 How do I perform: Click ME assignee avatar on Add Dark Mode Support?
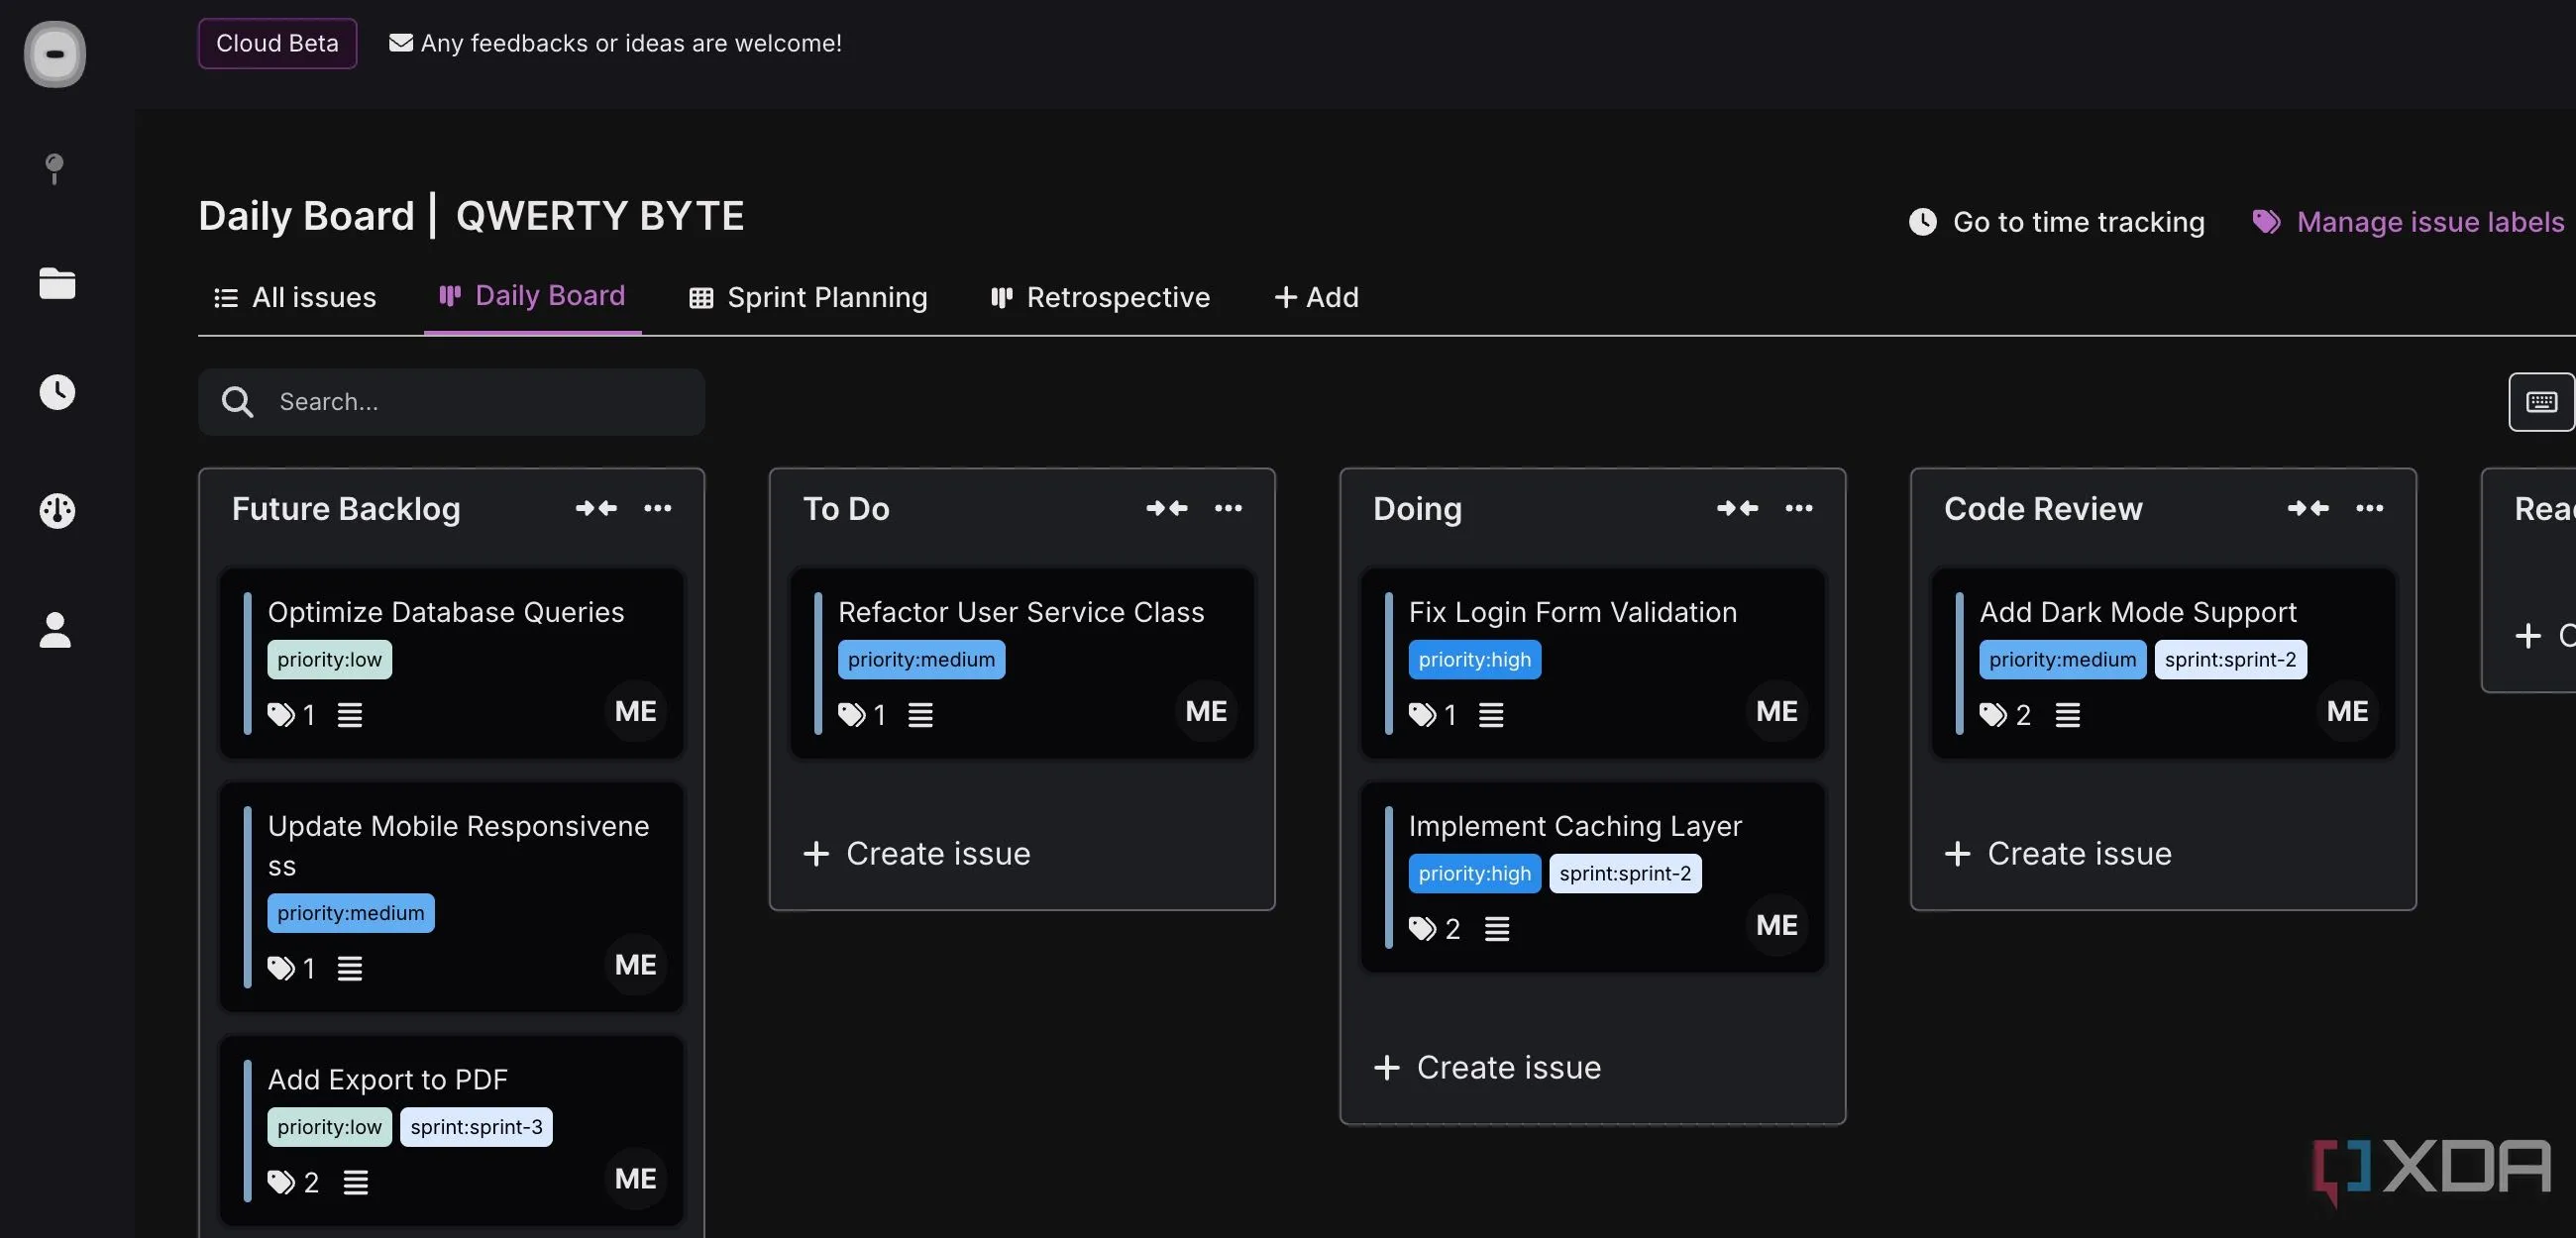pos(2347,711)
